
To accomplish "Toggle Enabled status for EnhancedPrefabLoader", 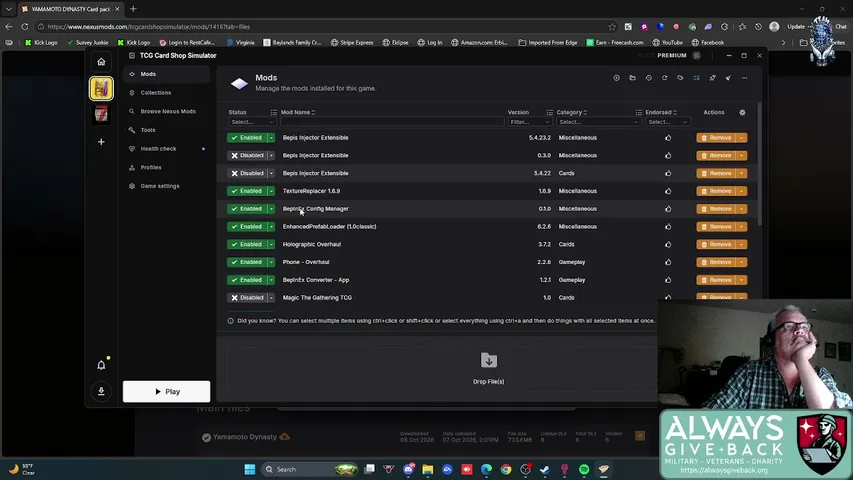I will click(x=246, y=226).
